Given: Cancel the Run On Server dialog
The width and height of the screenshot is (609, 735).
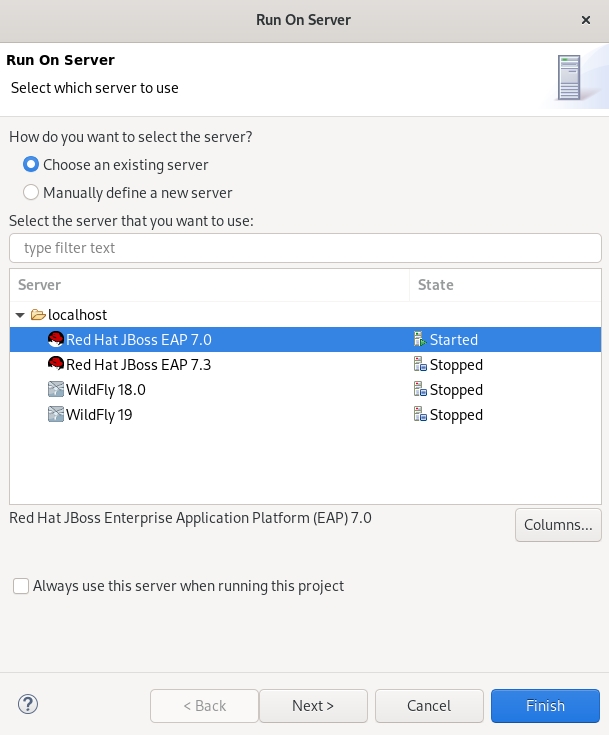Looking at the screenshot, I should (429, 706).
